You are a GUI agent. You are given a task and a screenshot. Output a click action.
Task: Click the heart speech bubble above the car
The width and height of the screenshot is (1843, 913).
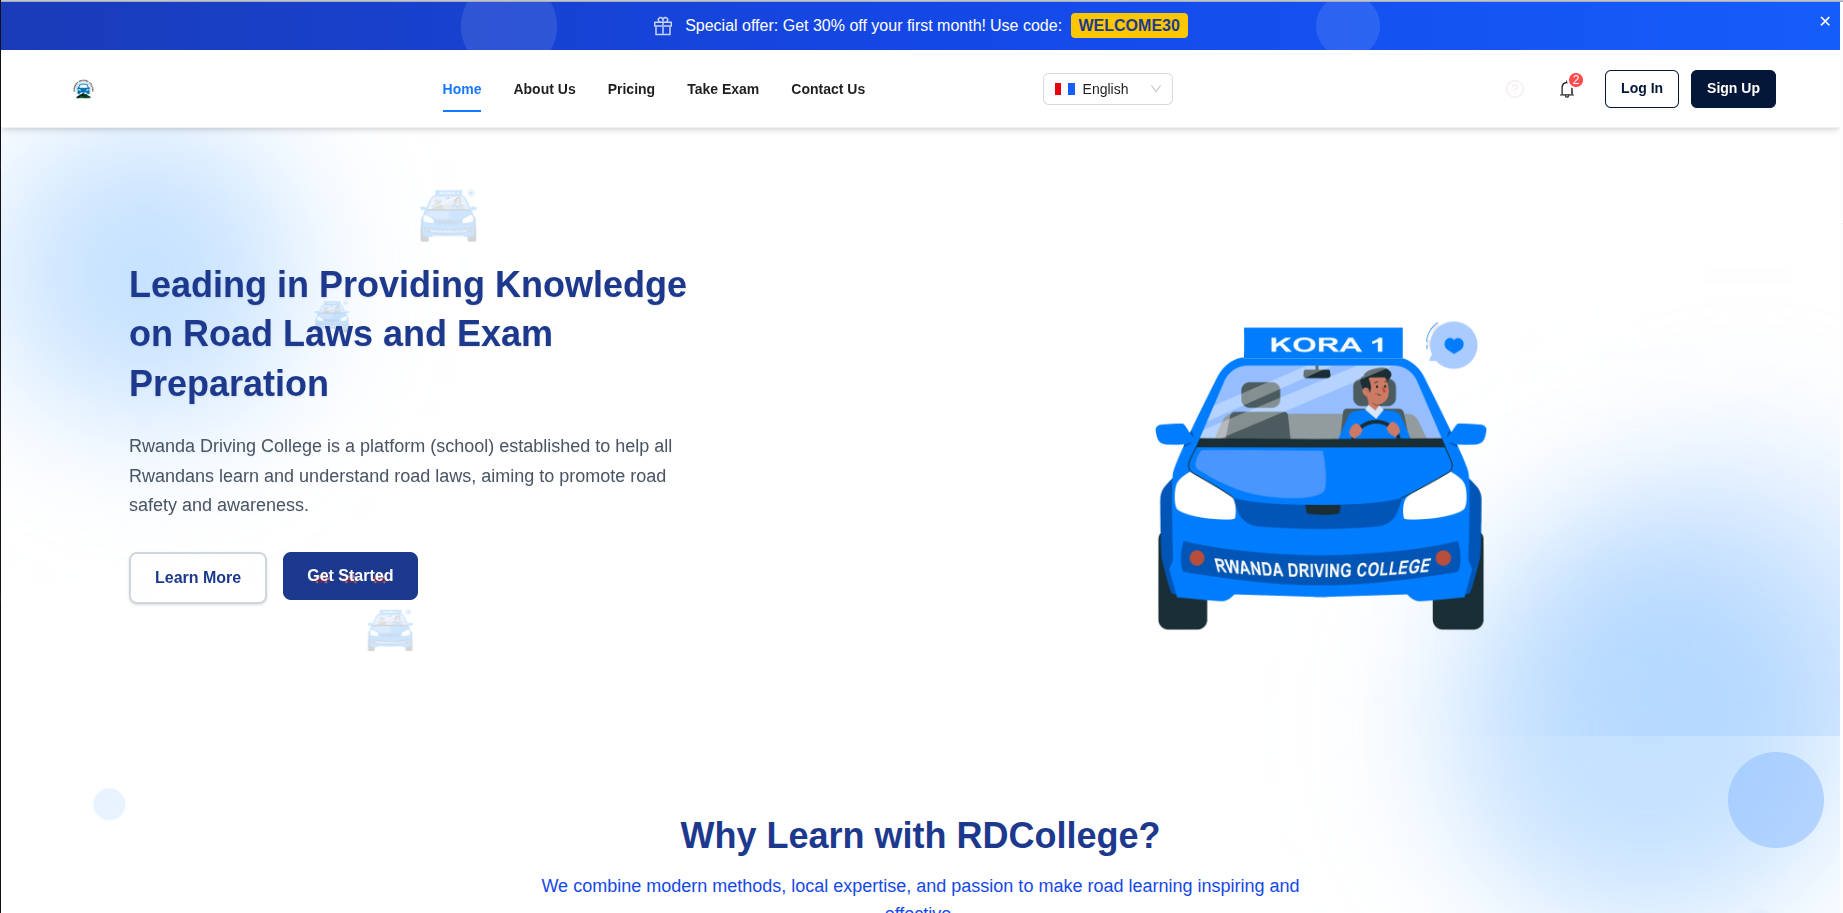(1453, 345)
